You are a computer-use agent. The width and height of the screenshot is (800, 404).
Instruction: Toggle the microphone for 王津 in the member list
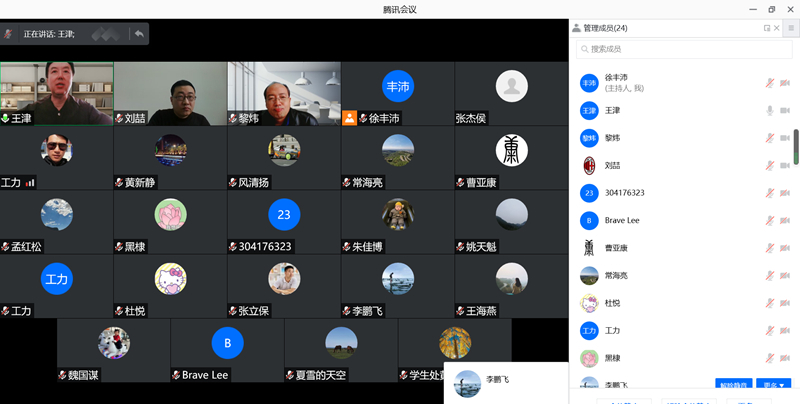tap(769, 110)
